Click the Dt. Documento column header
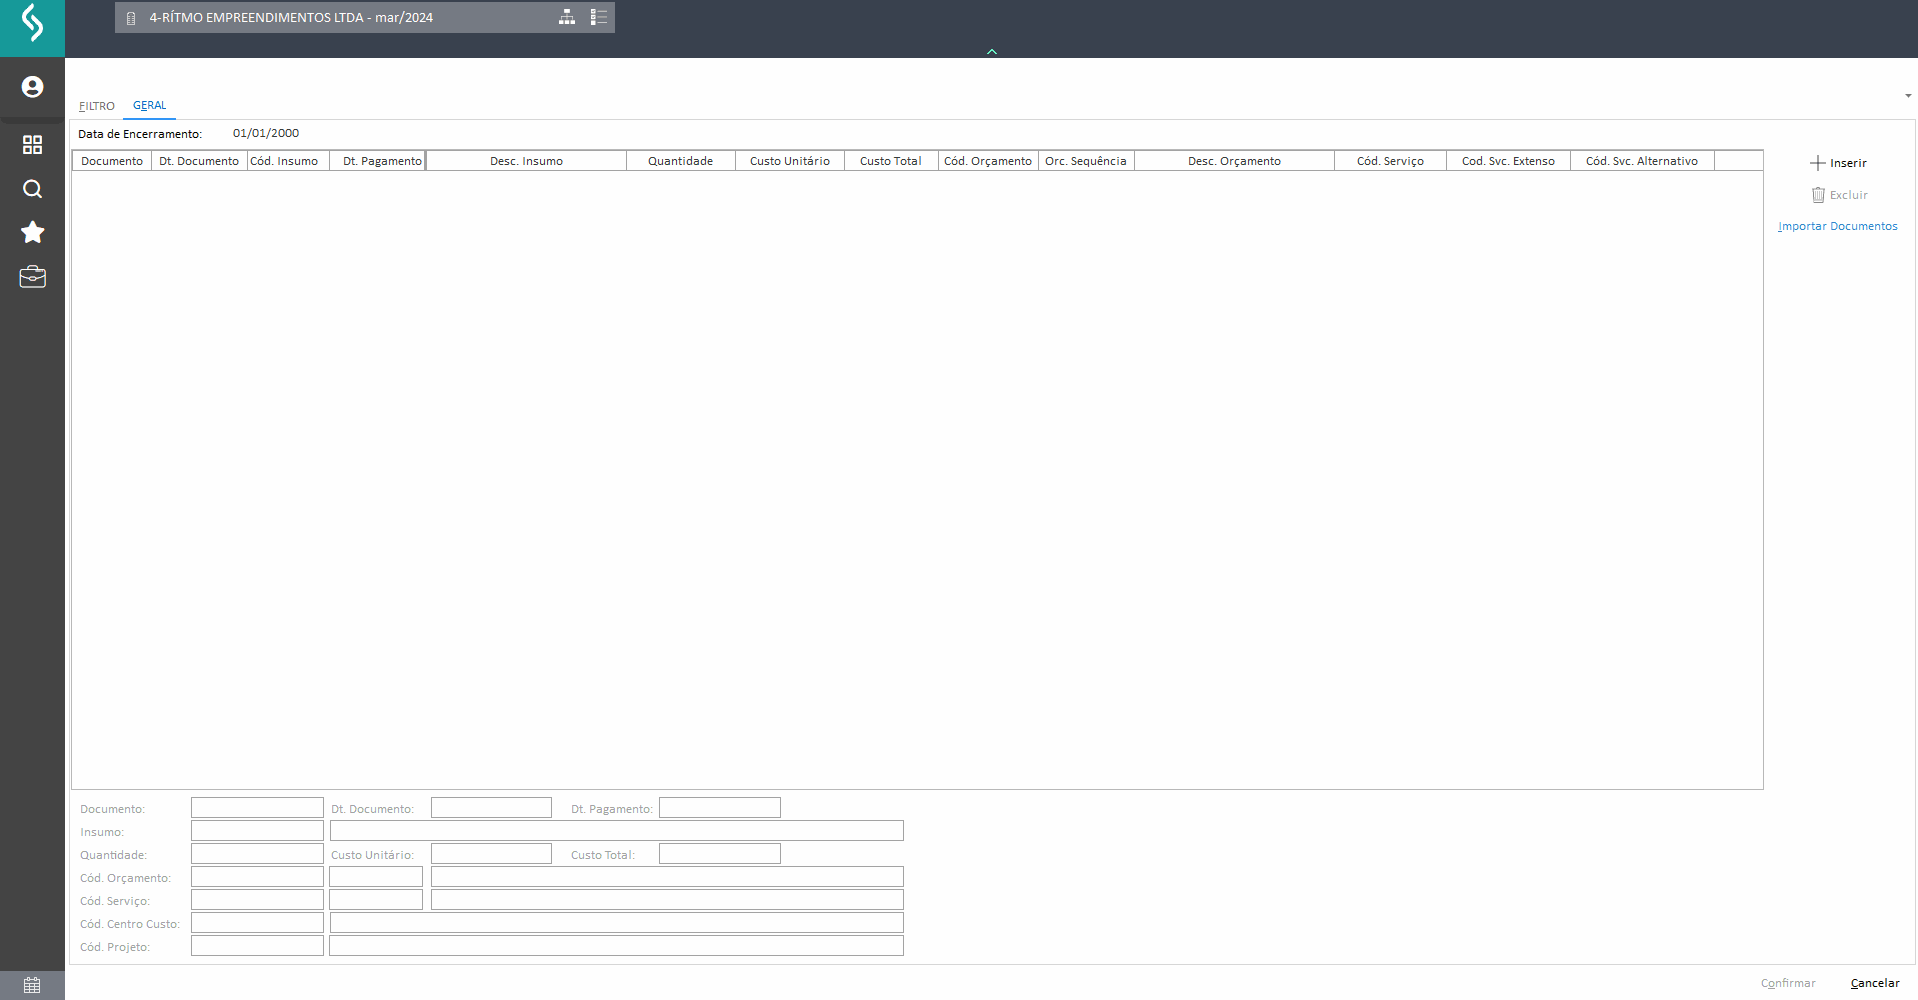 [x=199, y=161]
